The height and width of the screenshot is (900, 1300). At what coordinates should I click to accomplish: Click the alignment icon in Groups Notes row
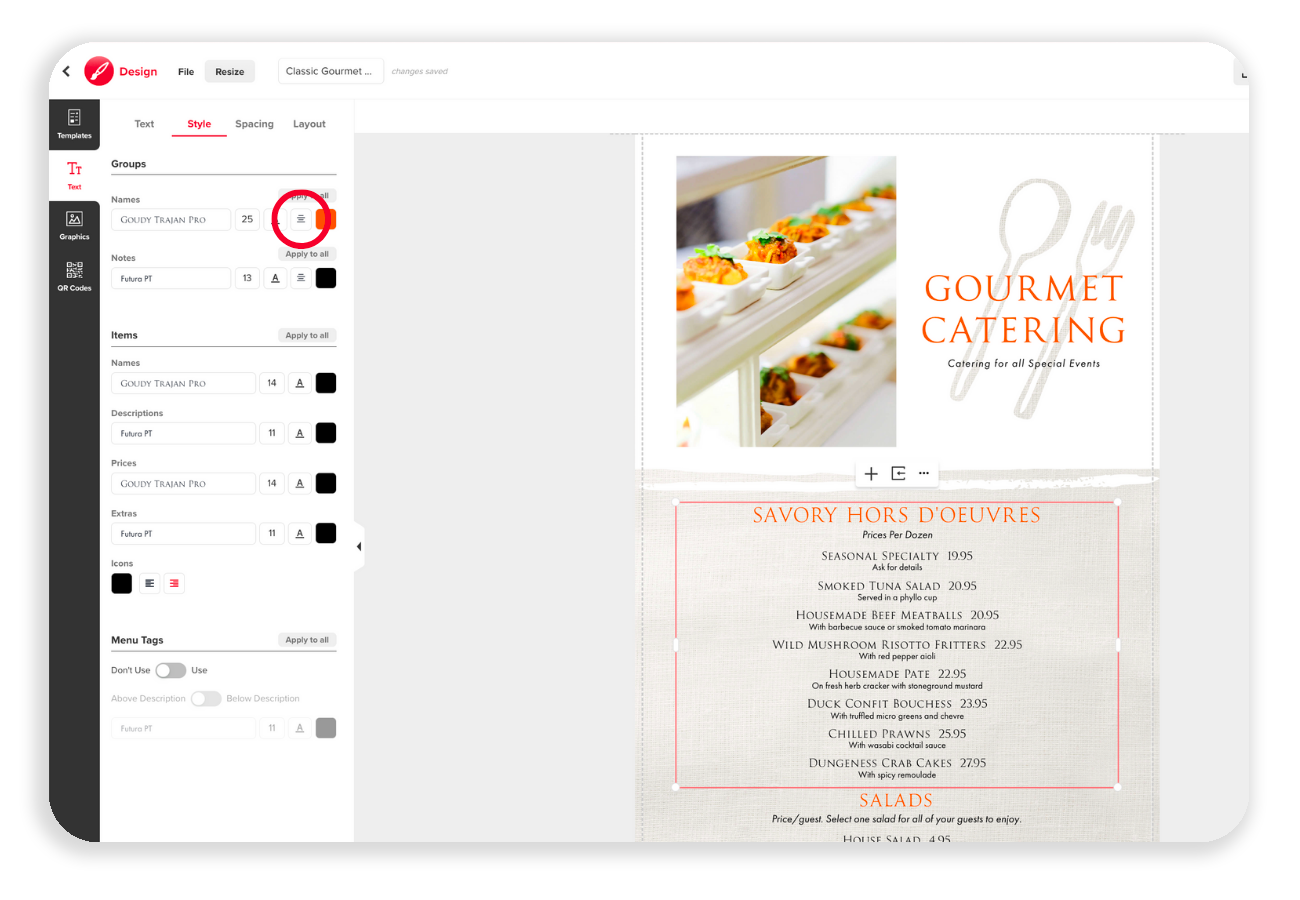[301, 278]
